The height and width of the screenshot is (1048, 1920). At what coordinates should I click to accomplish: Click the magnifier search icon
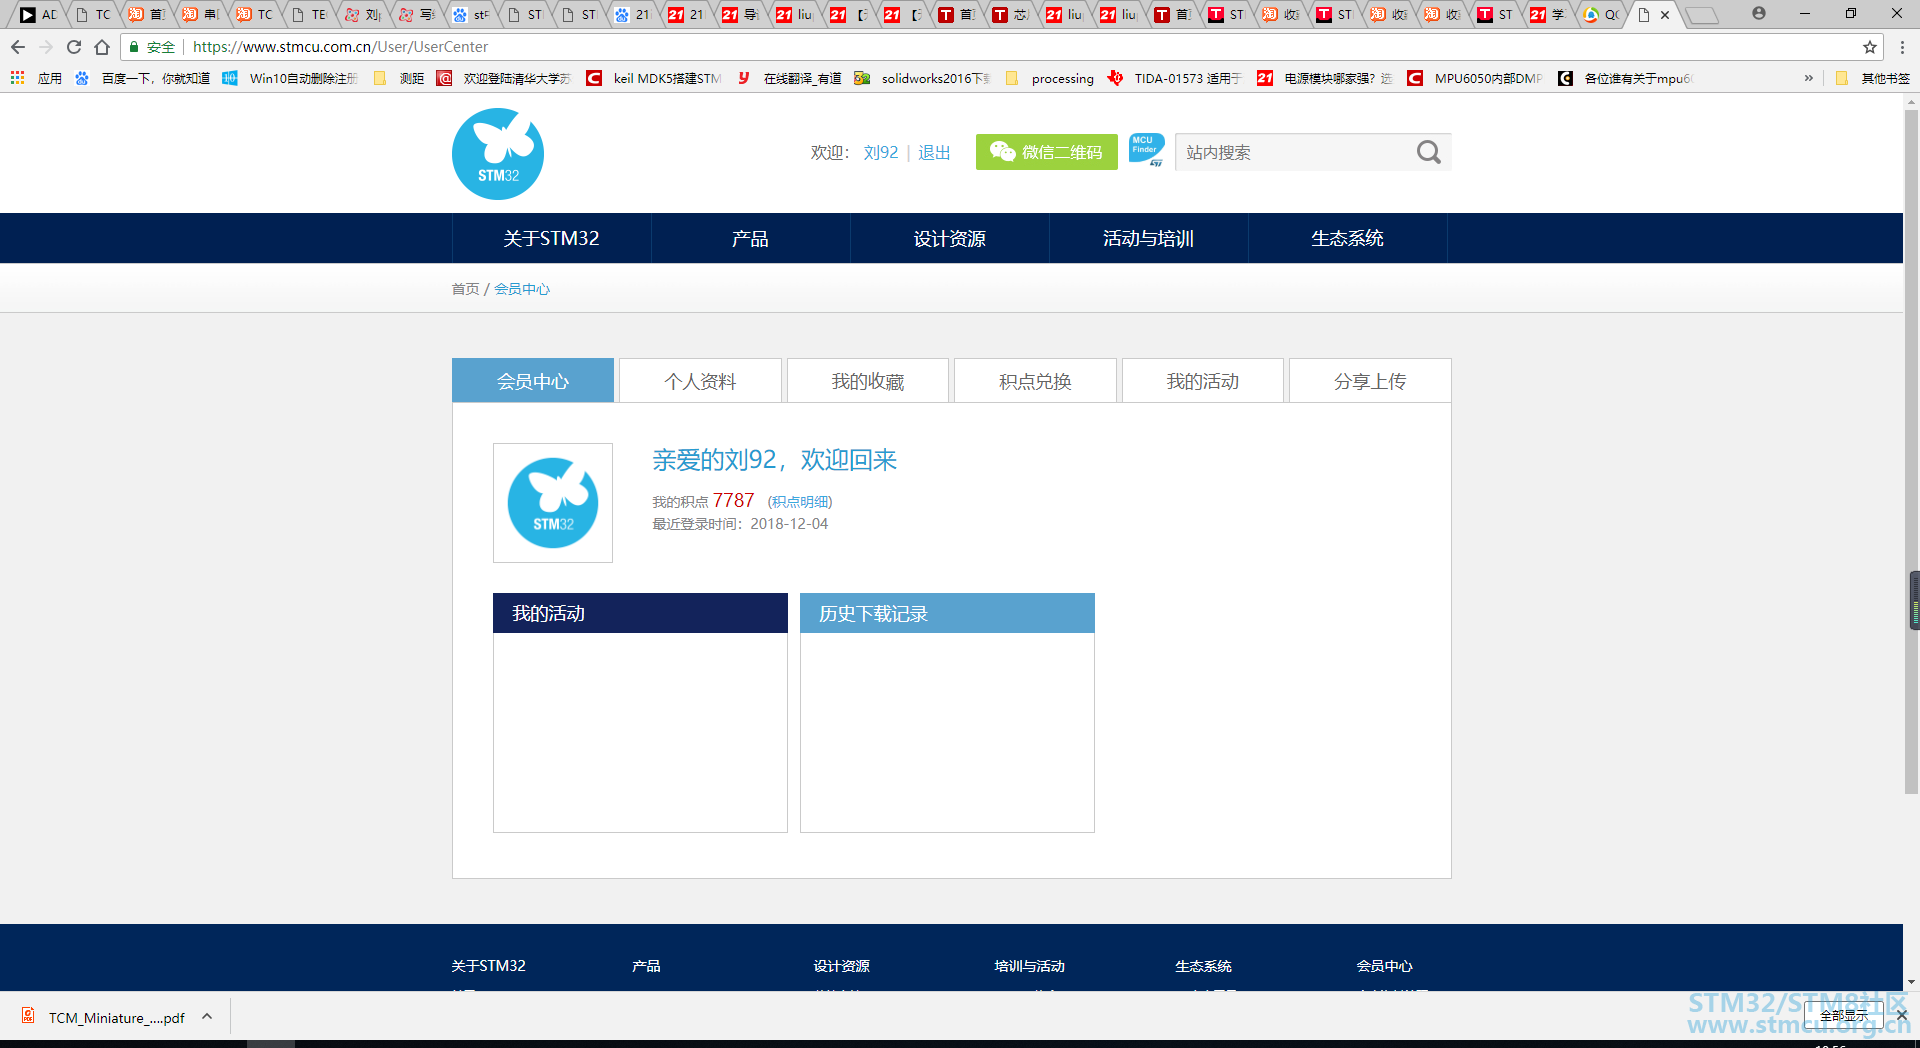[1428, 152]
